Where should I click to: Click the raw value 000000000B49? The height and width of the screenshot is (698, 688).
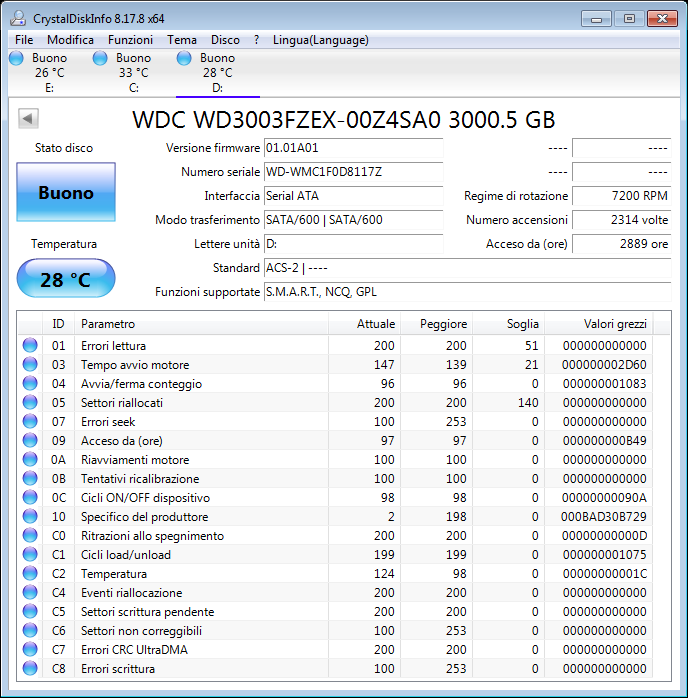point(604,441)
